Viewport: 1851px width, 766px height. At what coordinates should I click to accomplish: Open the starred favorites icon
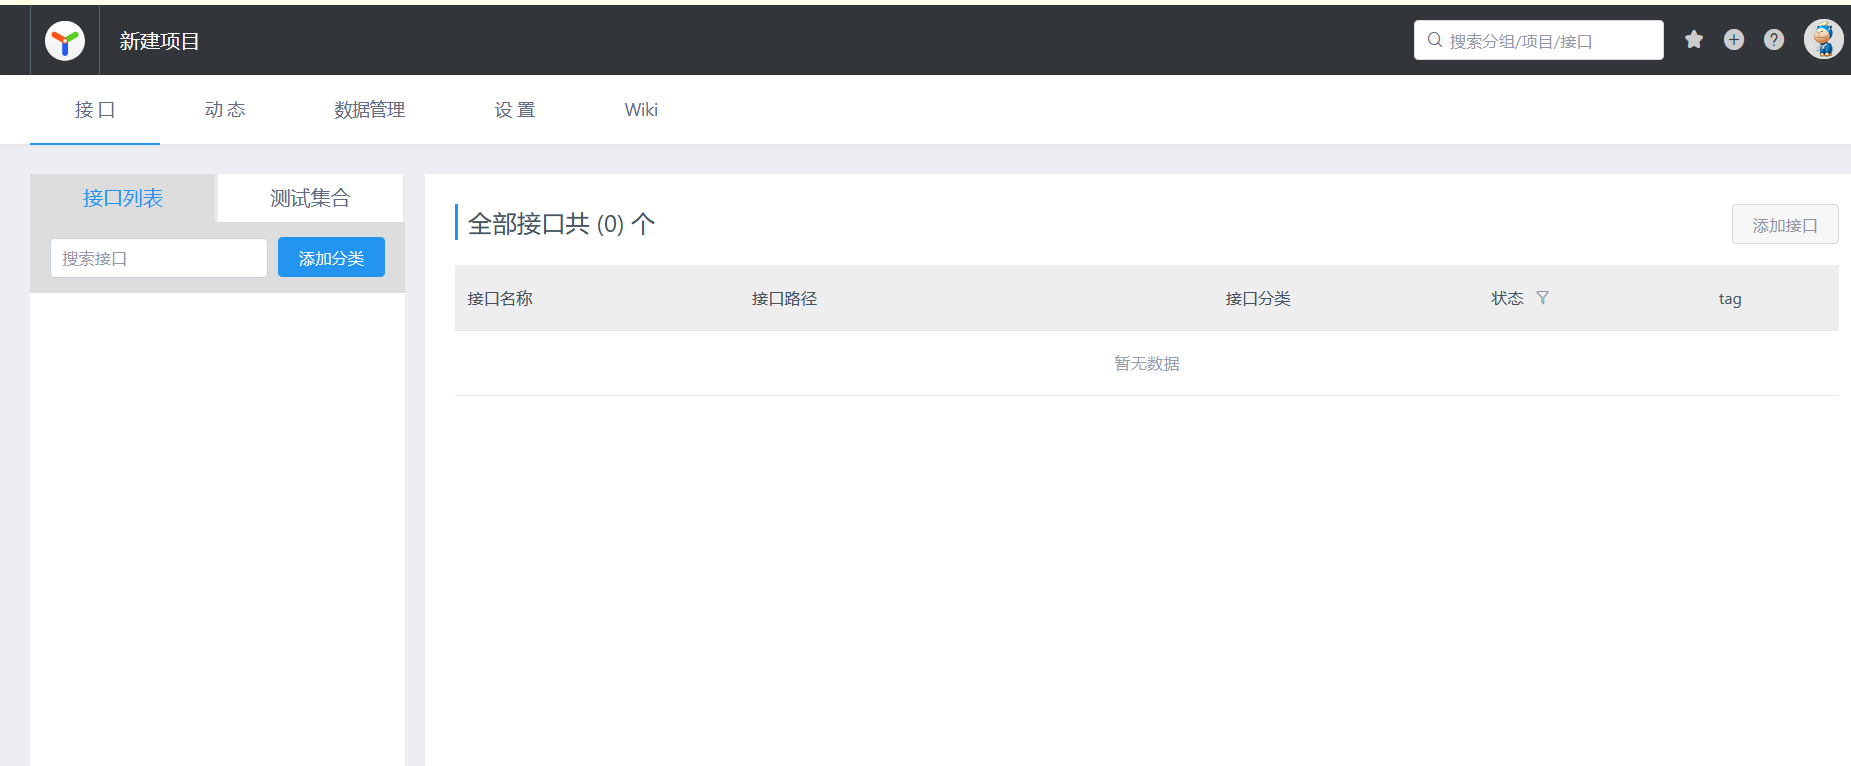pos(1694,40)
